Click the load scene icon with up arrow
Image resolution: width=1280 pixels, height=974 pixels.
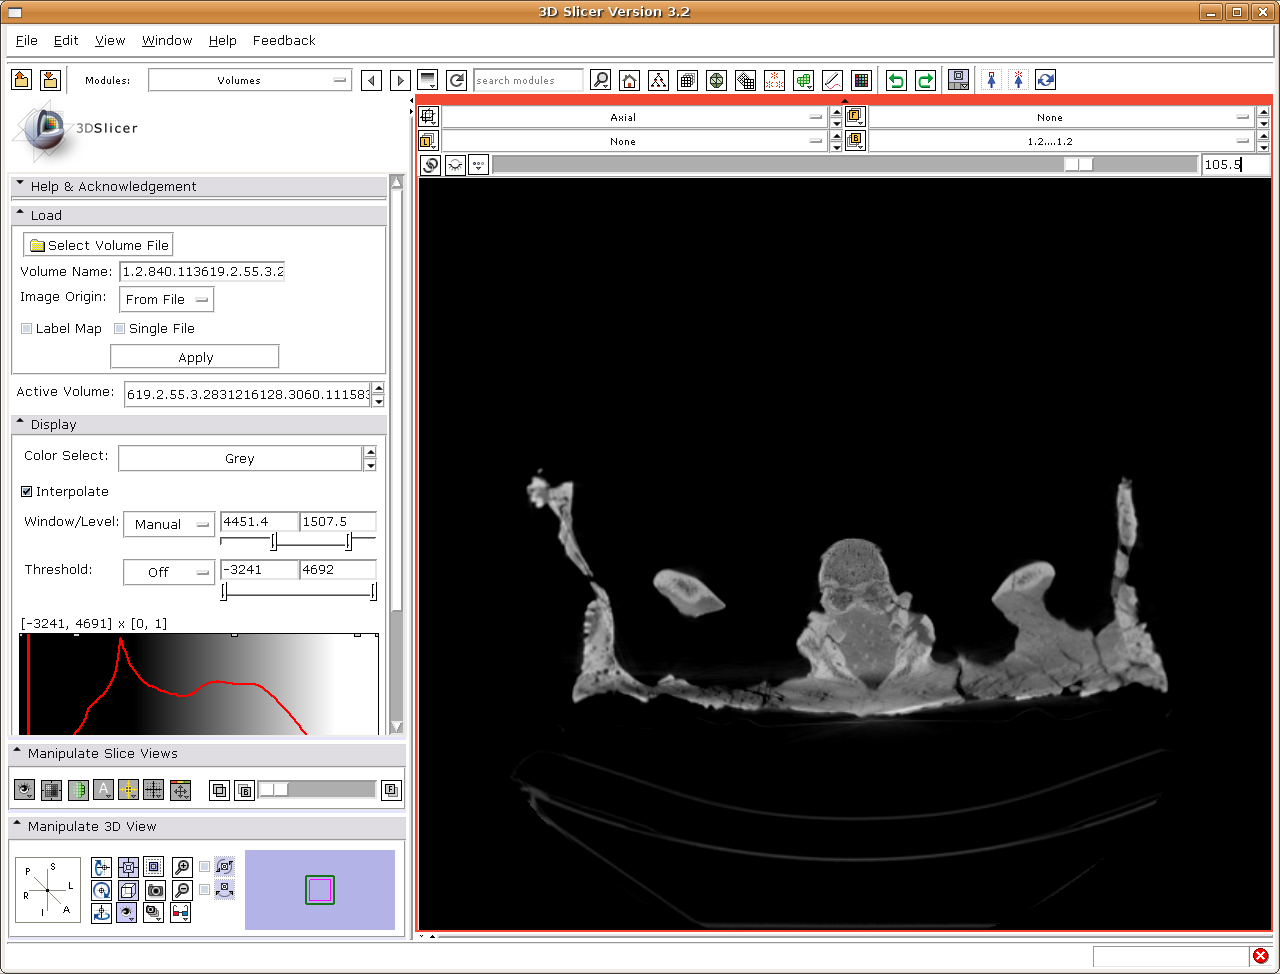click(x=22, y=80)
